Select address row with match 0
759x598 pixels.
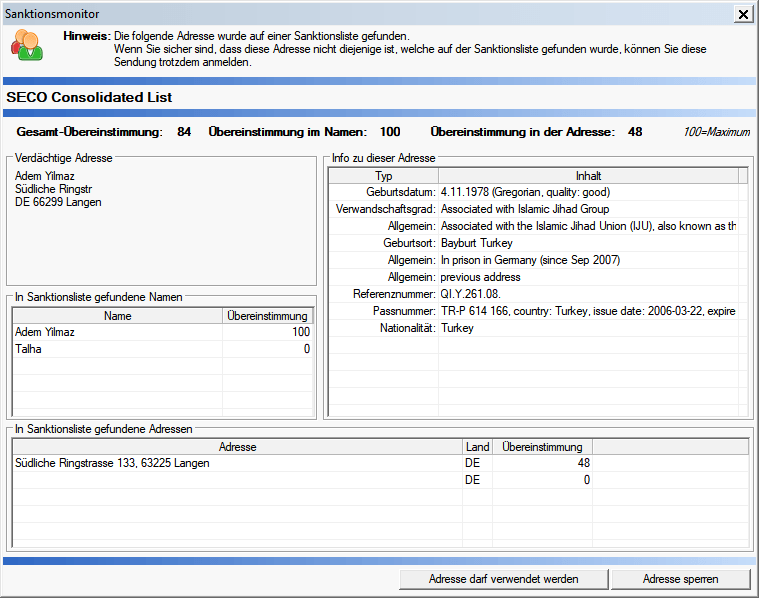coord(380,480)
